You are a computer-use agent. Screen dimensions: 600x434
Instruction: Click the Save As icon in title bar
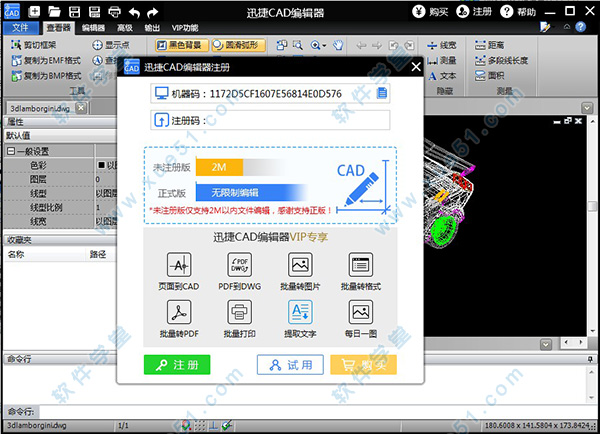point(94,12)
